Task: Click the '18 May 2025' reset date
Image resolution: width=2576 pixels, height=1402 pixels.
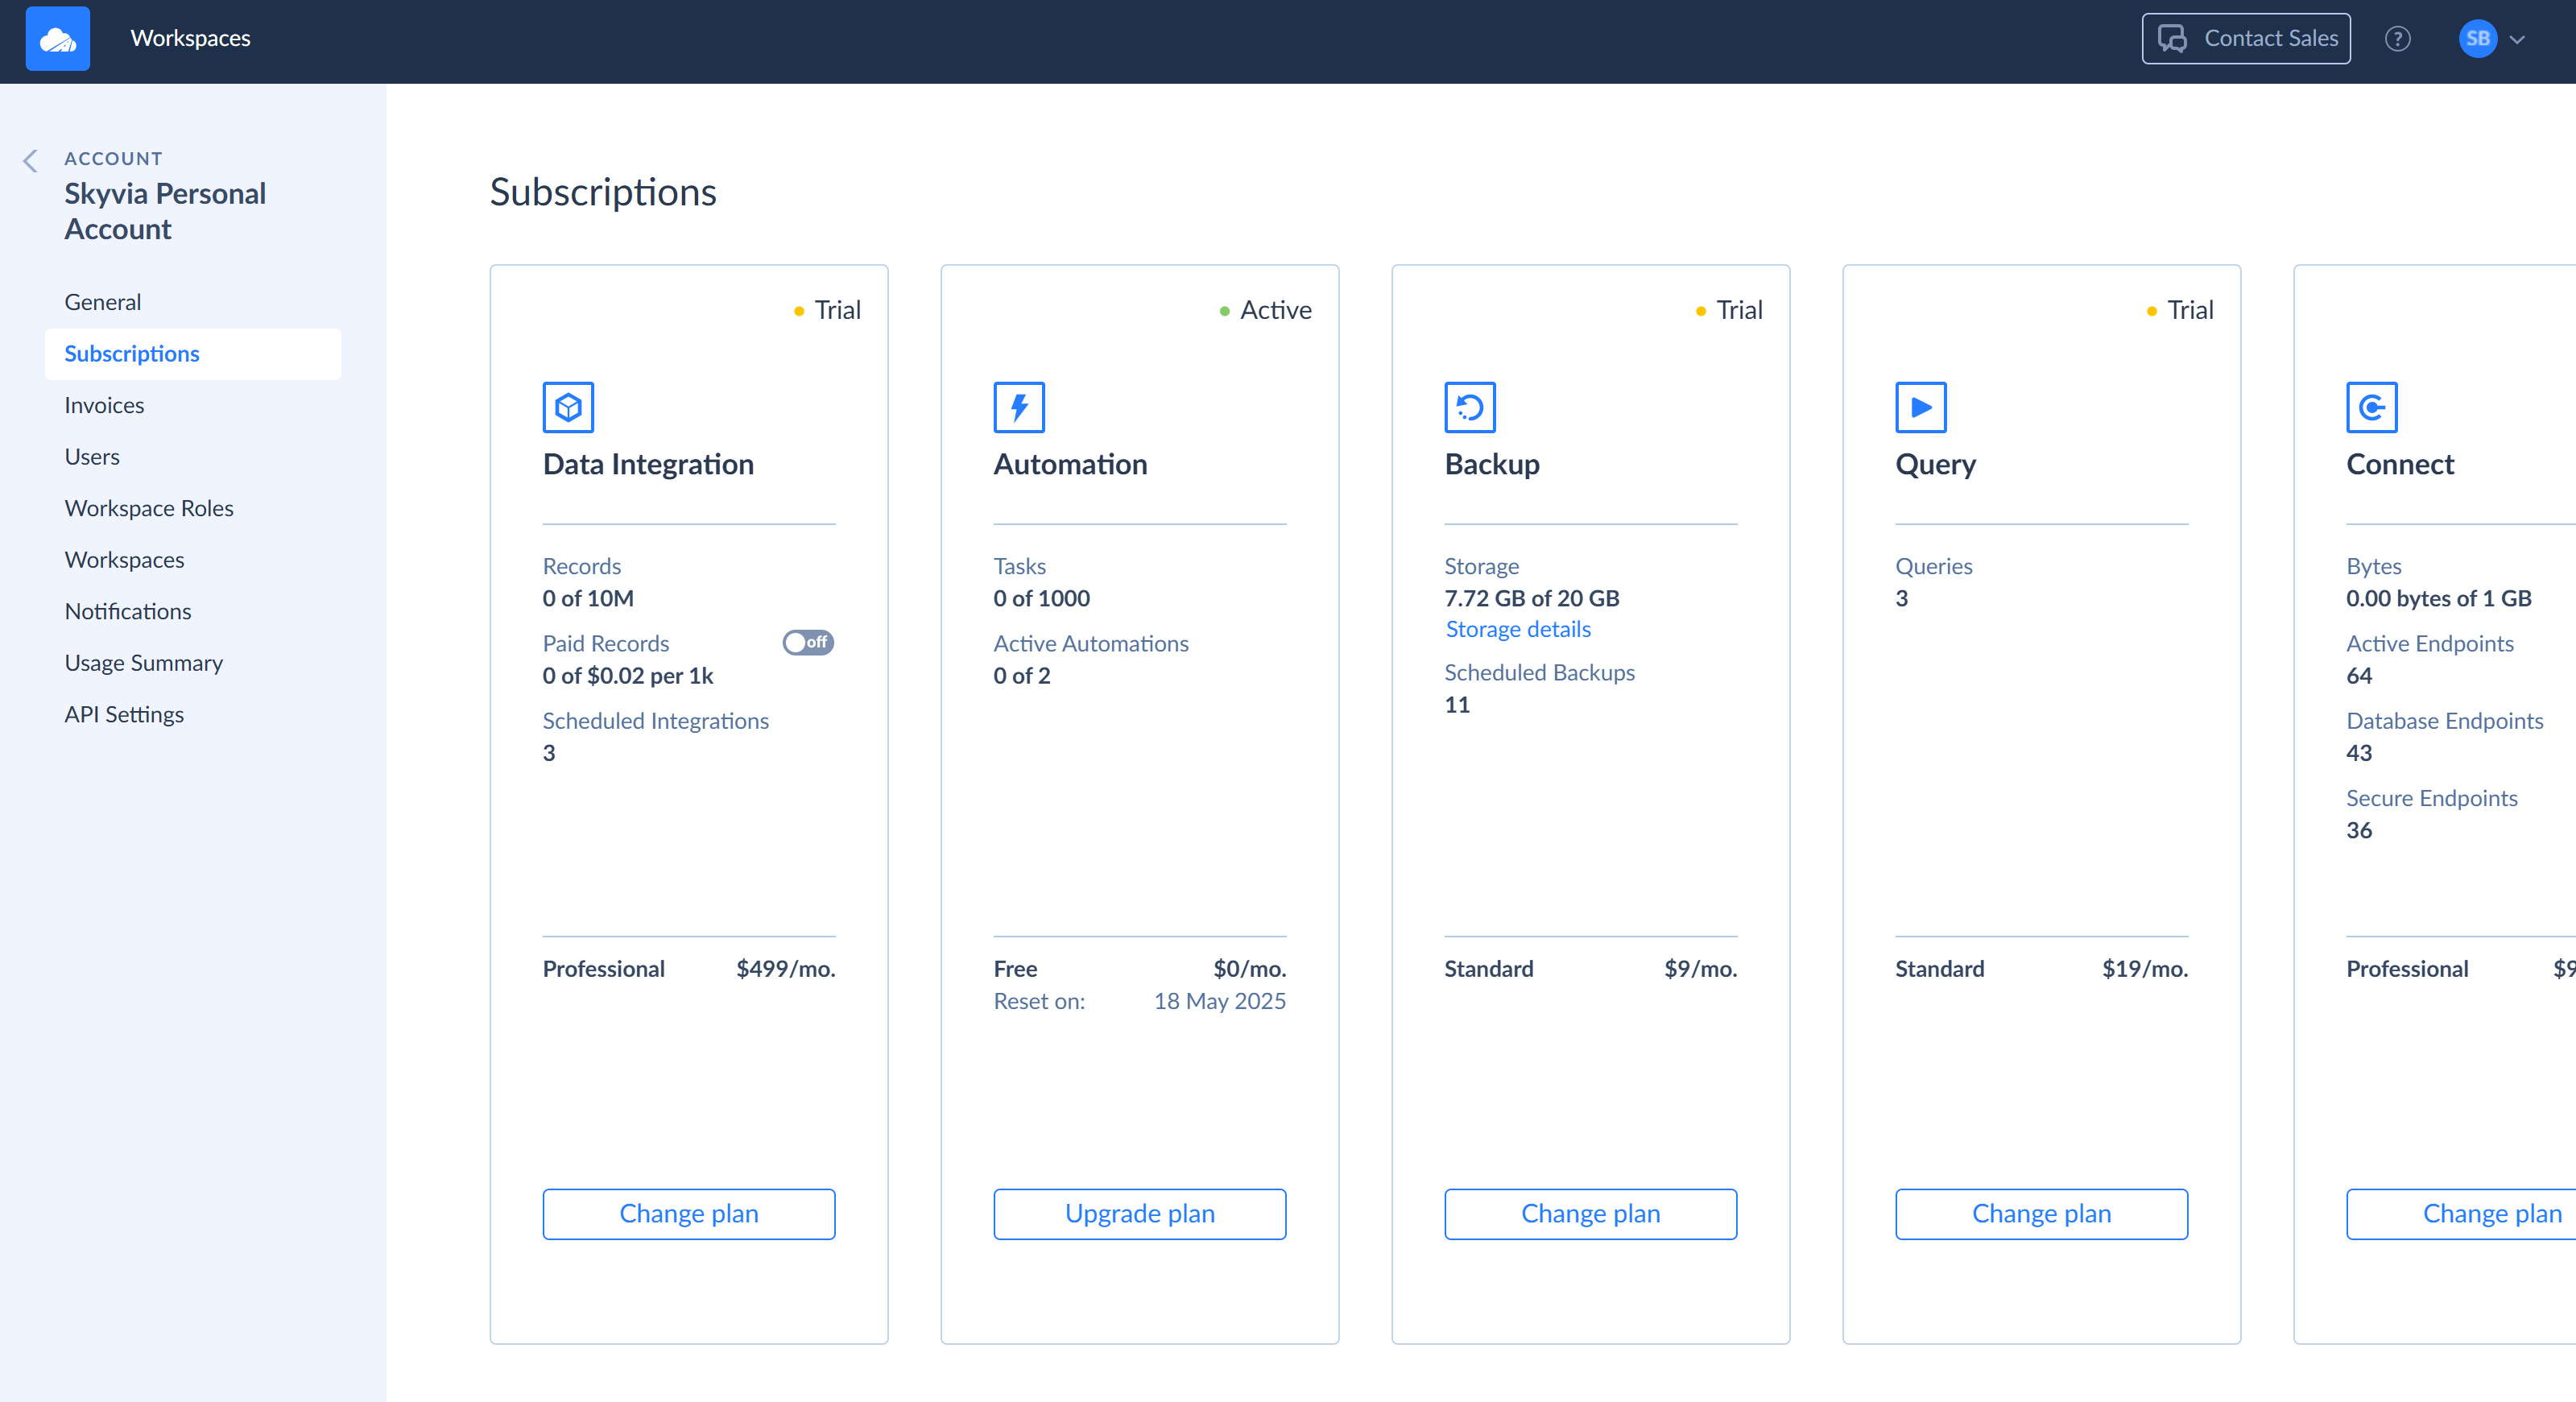Action: (1220, 1001)
